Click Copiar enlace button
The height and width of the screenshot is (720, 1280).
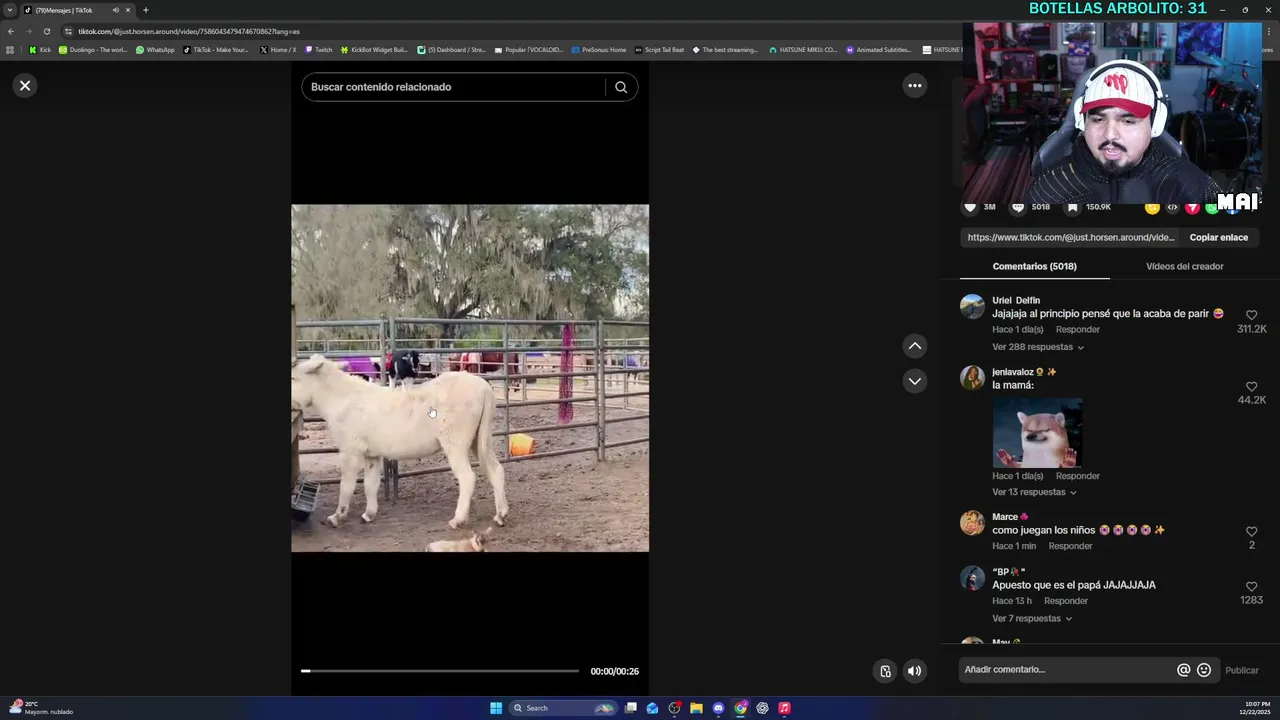(x=1218, y=237)
